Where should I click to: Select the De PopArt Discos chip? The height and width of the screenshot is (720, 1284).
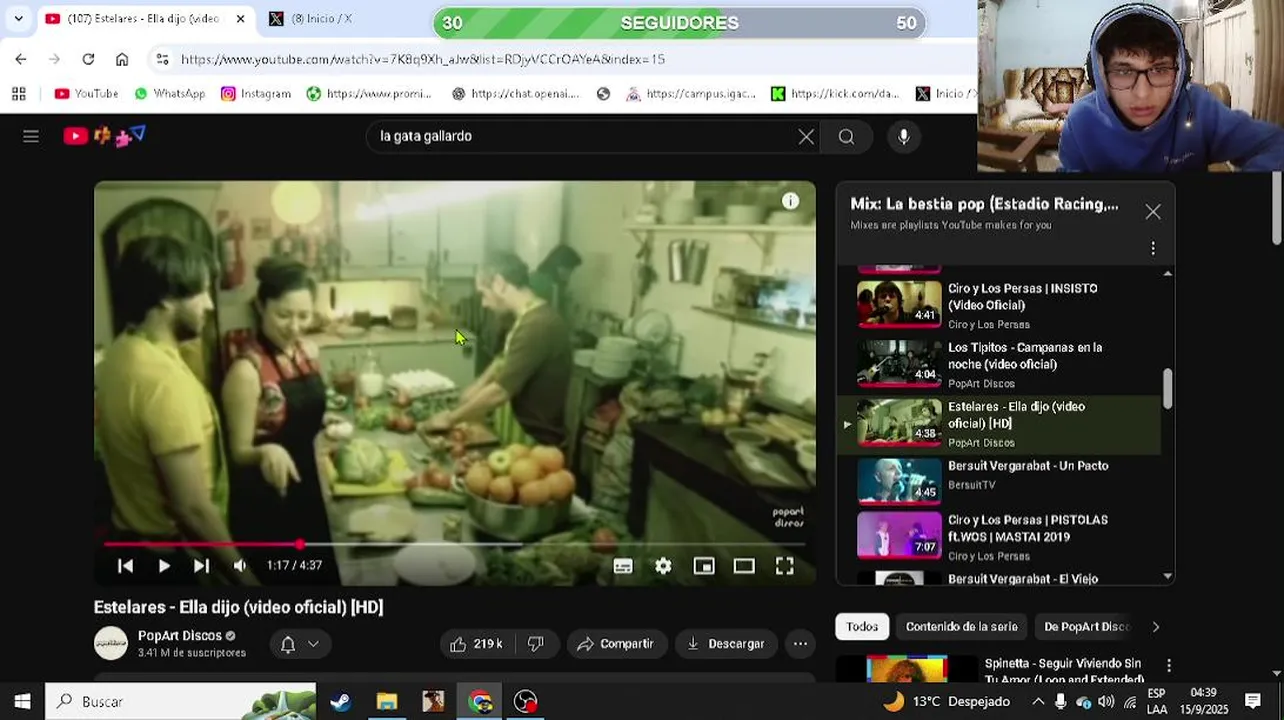coord(1086,627)
